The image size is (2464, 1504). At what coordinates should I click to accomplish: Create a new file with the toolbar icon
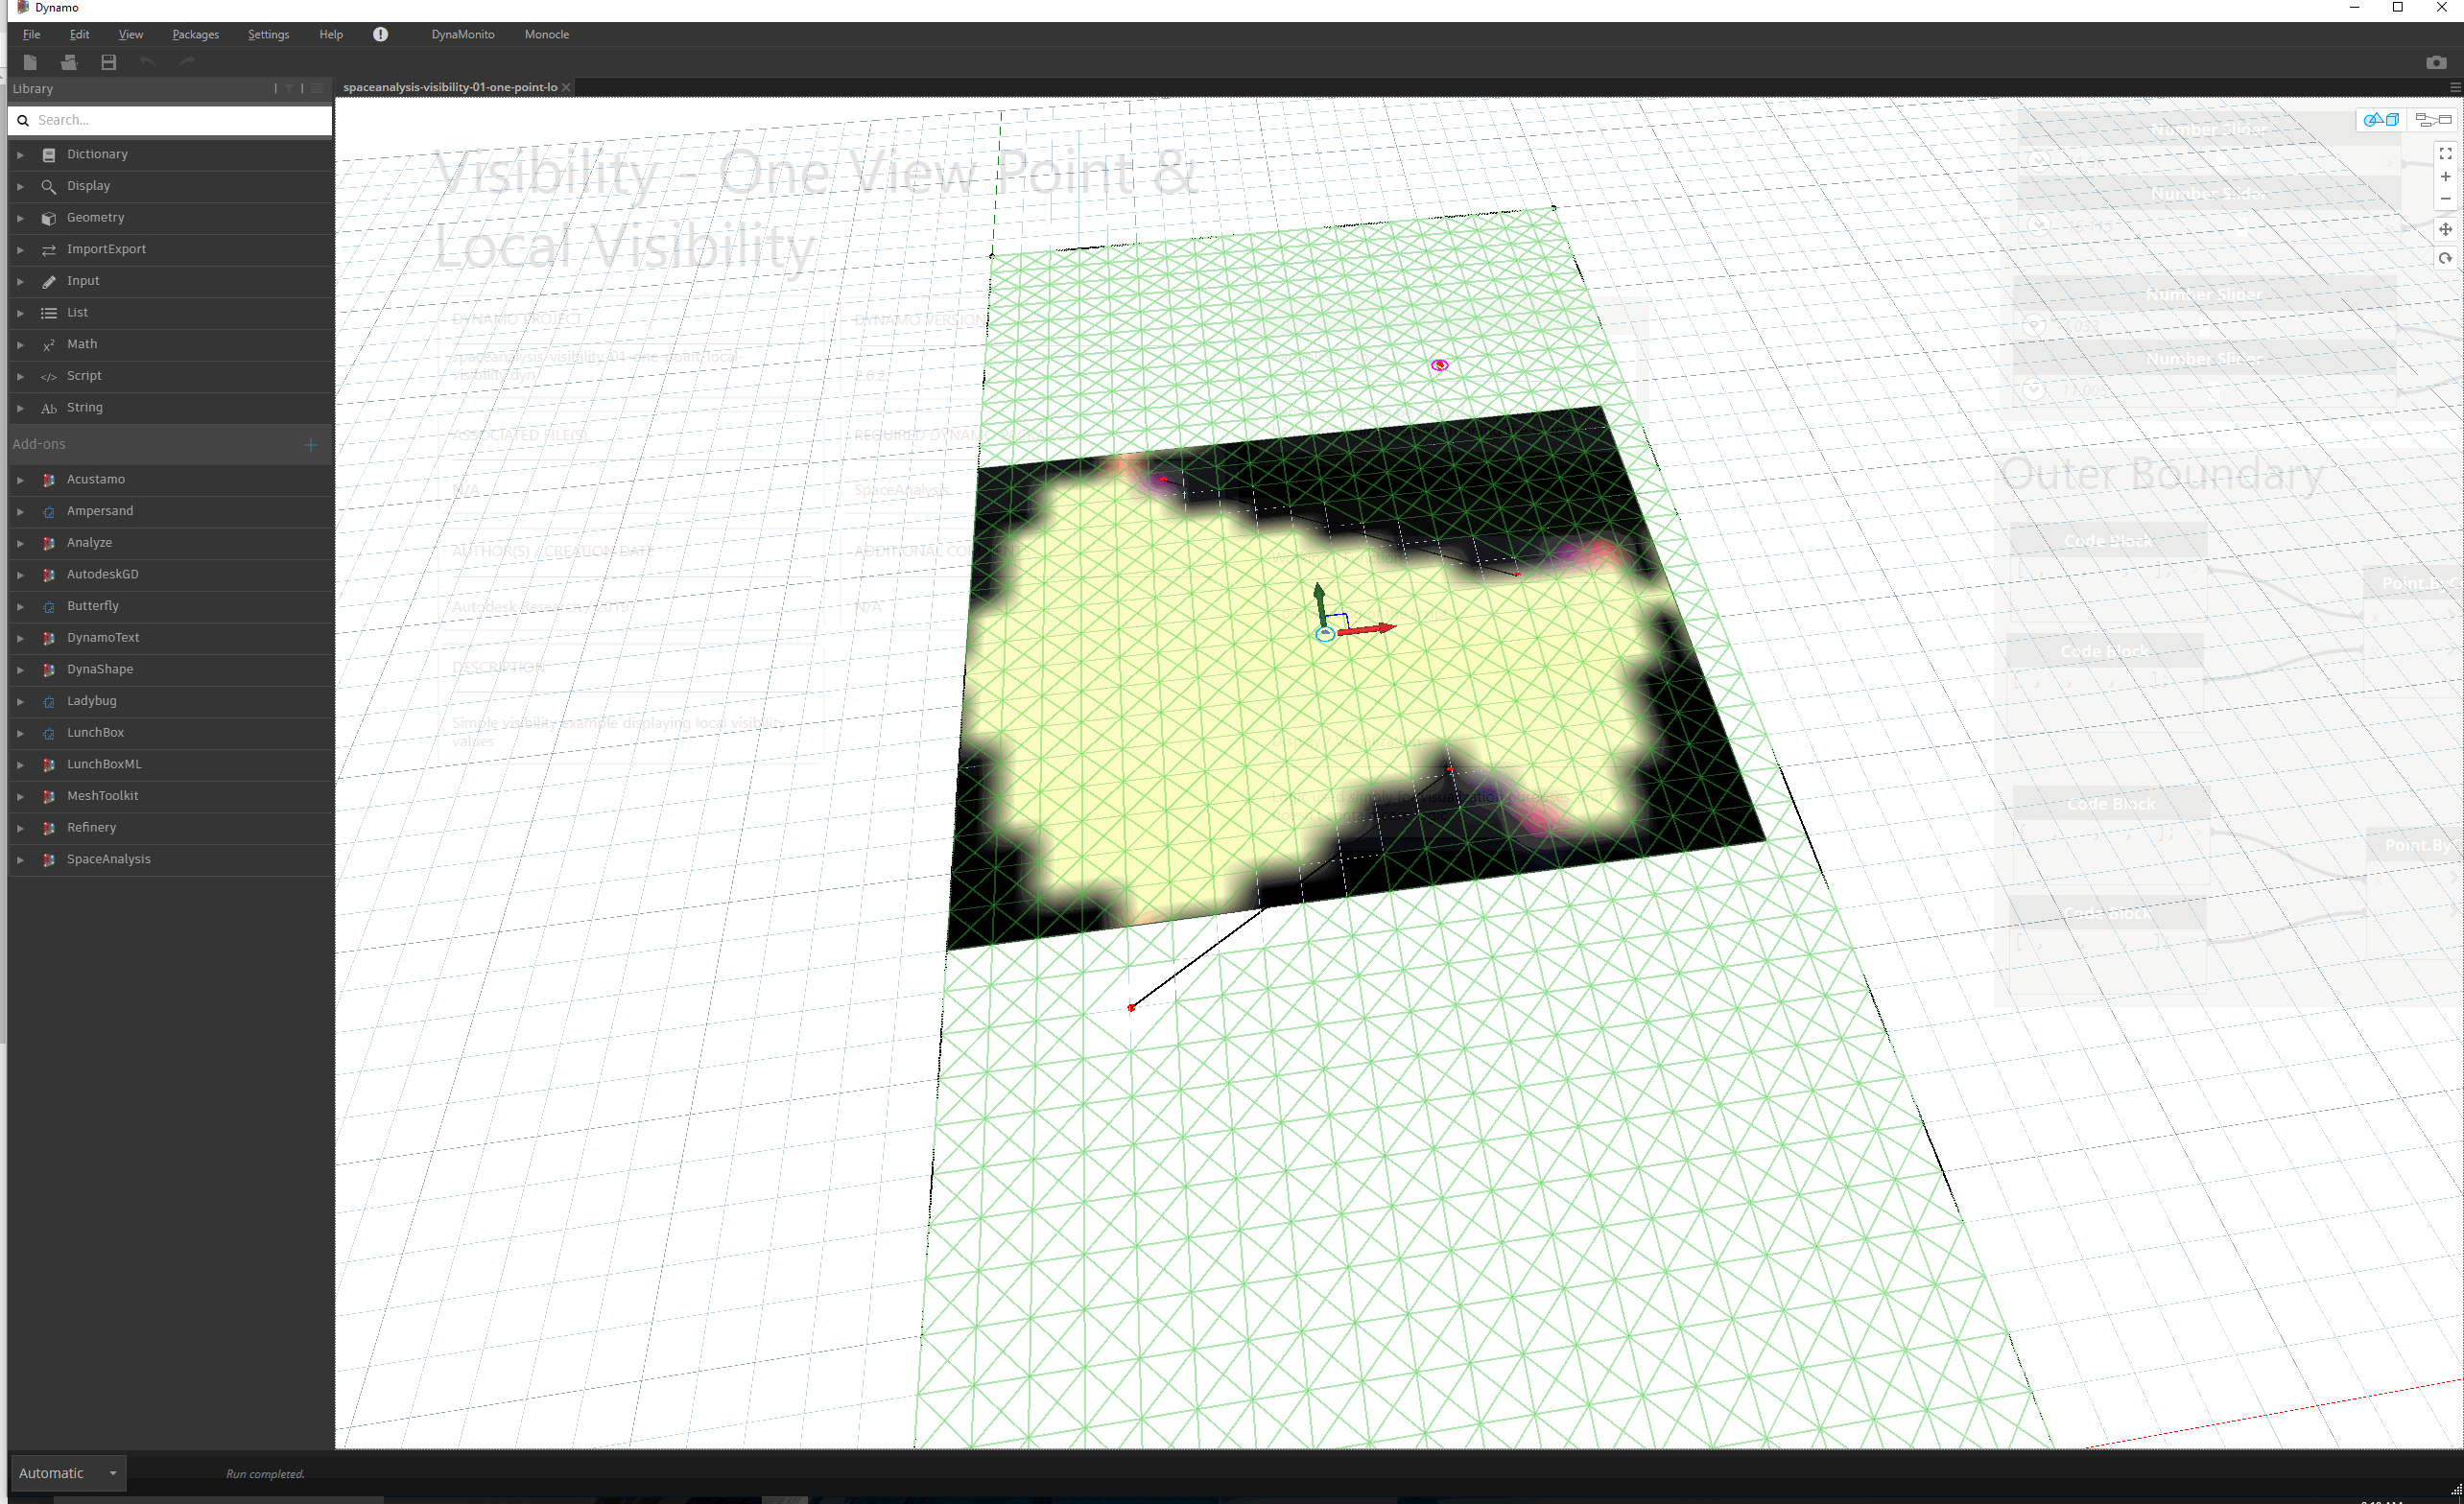tap(30, 61)
